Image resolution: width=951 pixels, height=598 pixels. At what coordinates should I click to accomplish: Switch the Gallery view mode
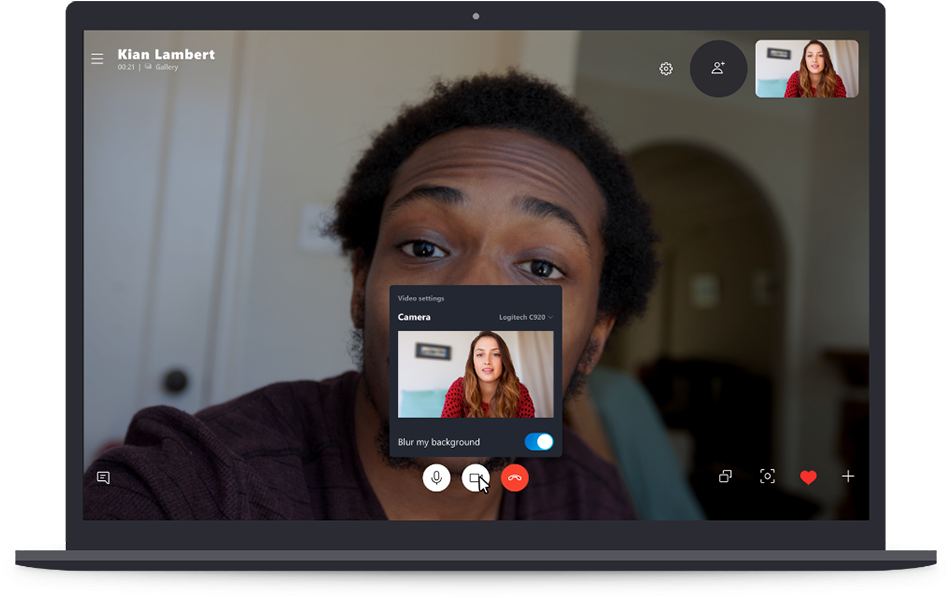[x=161, y=67]
